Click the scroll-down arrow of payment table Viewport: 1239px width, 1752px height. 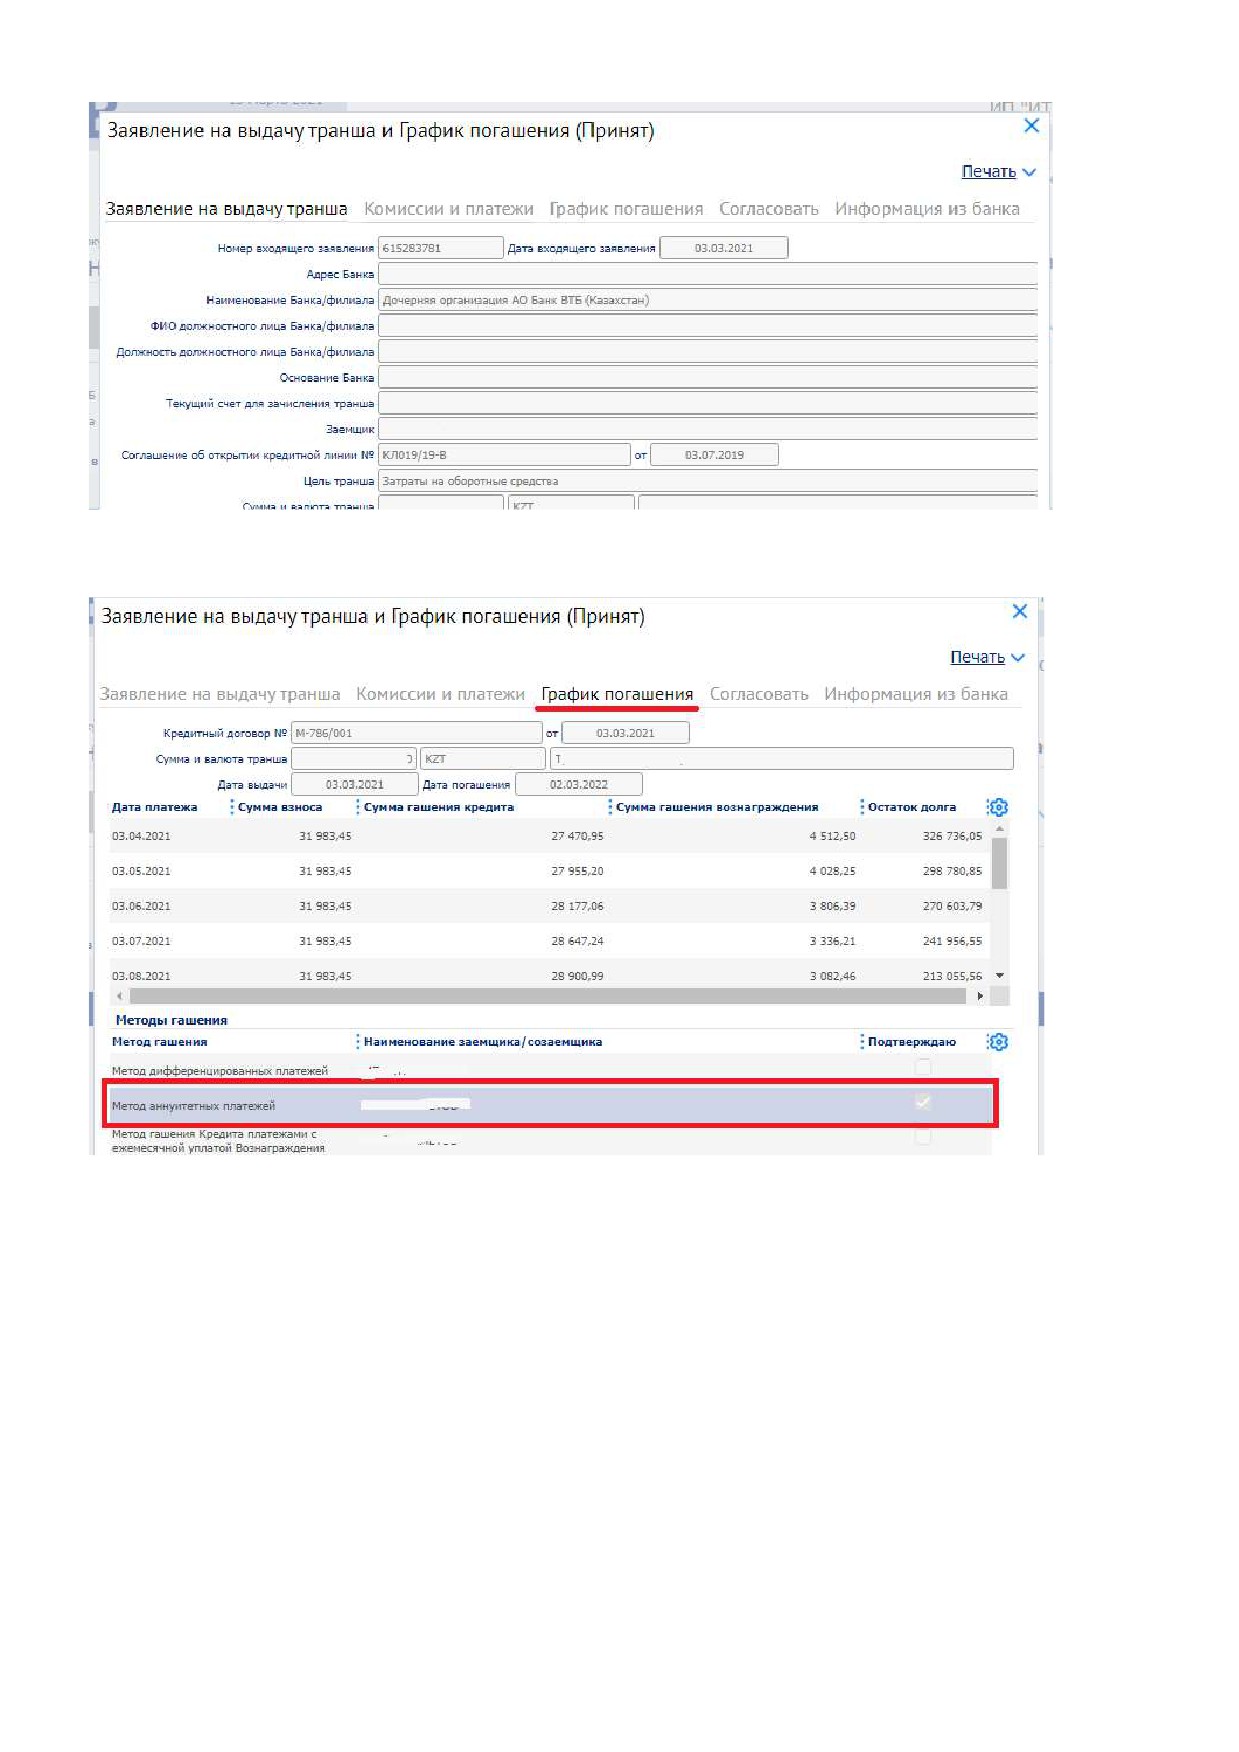[1000, 975]
